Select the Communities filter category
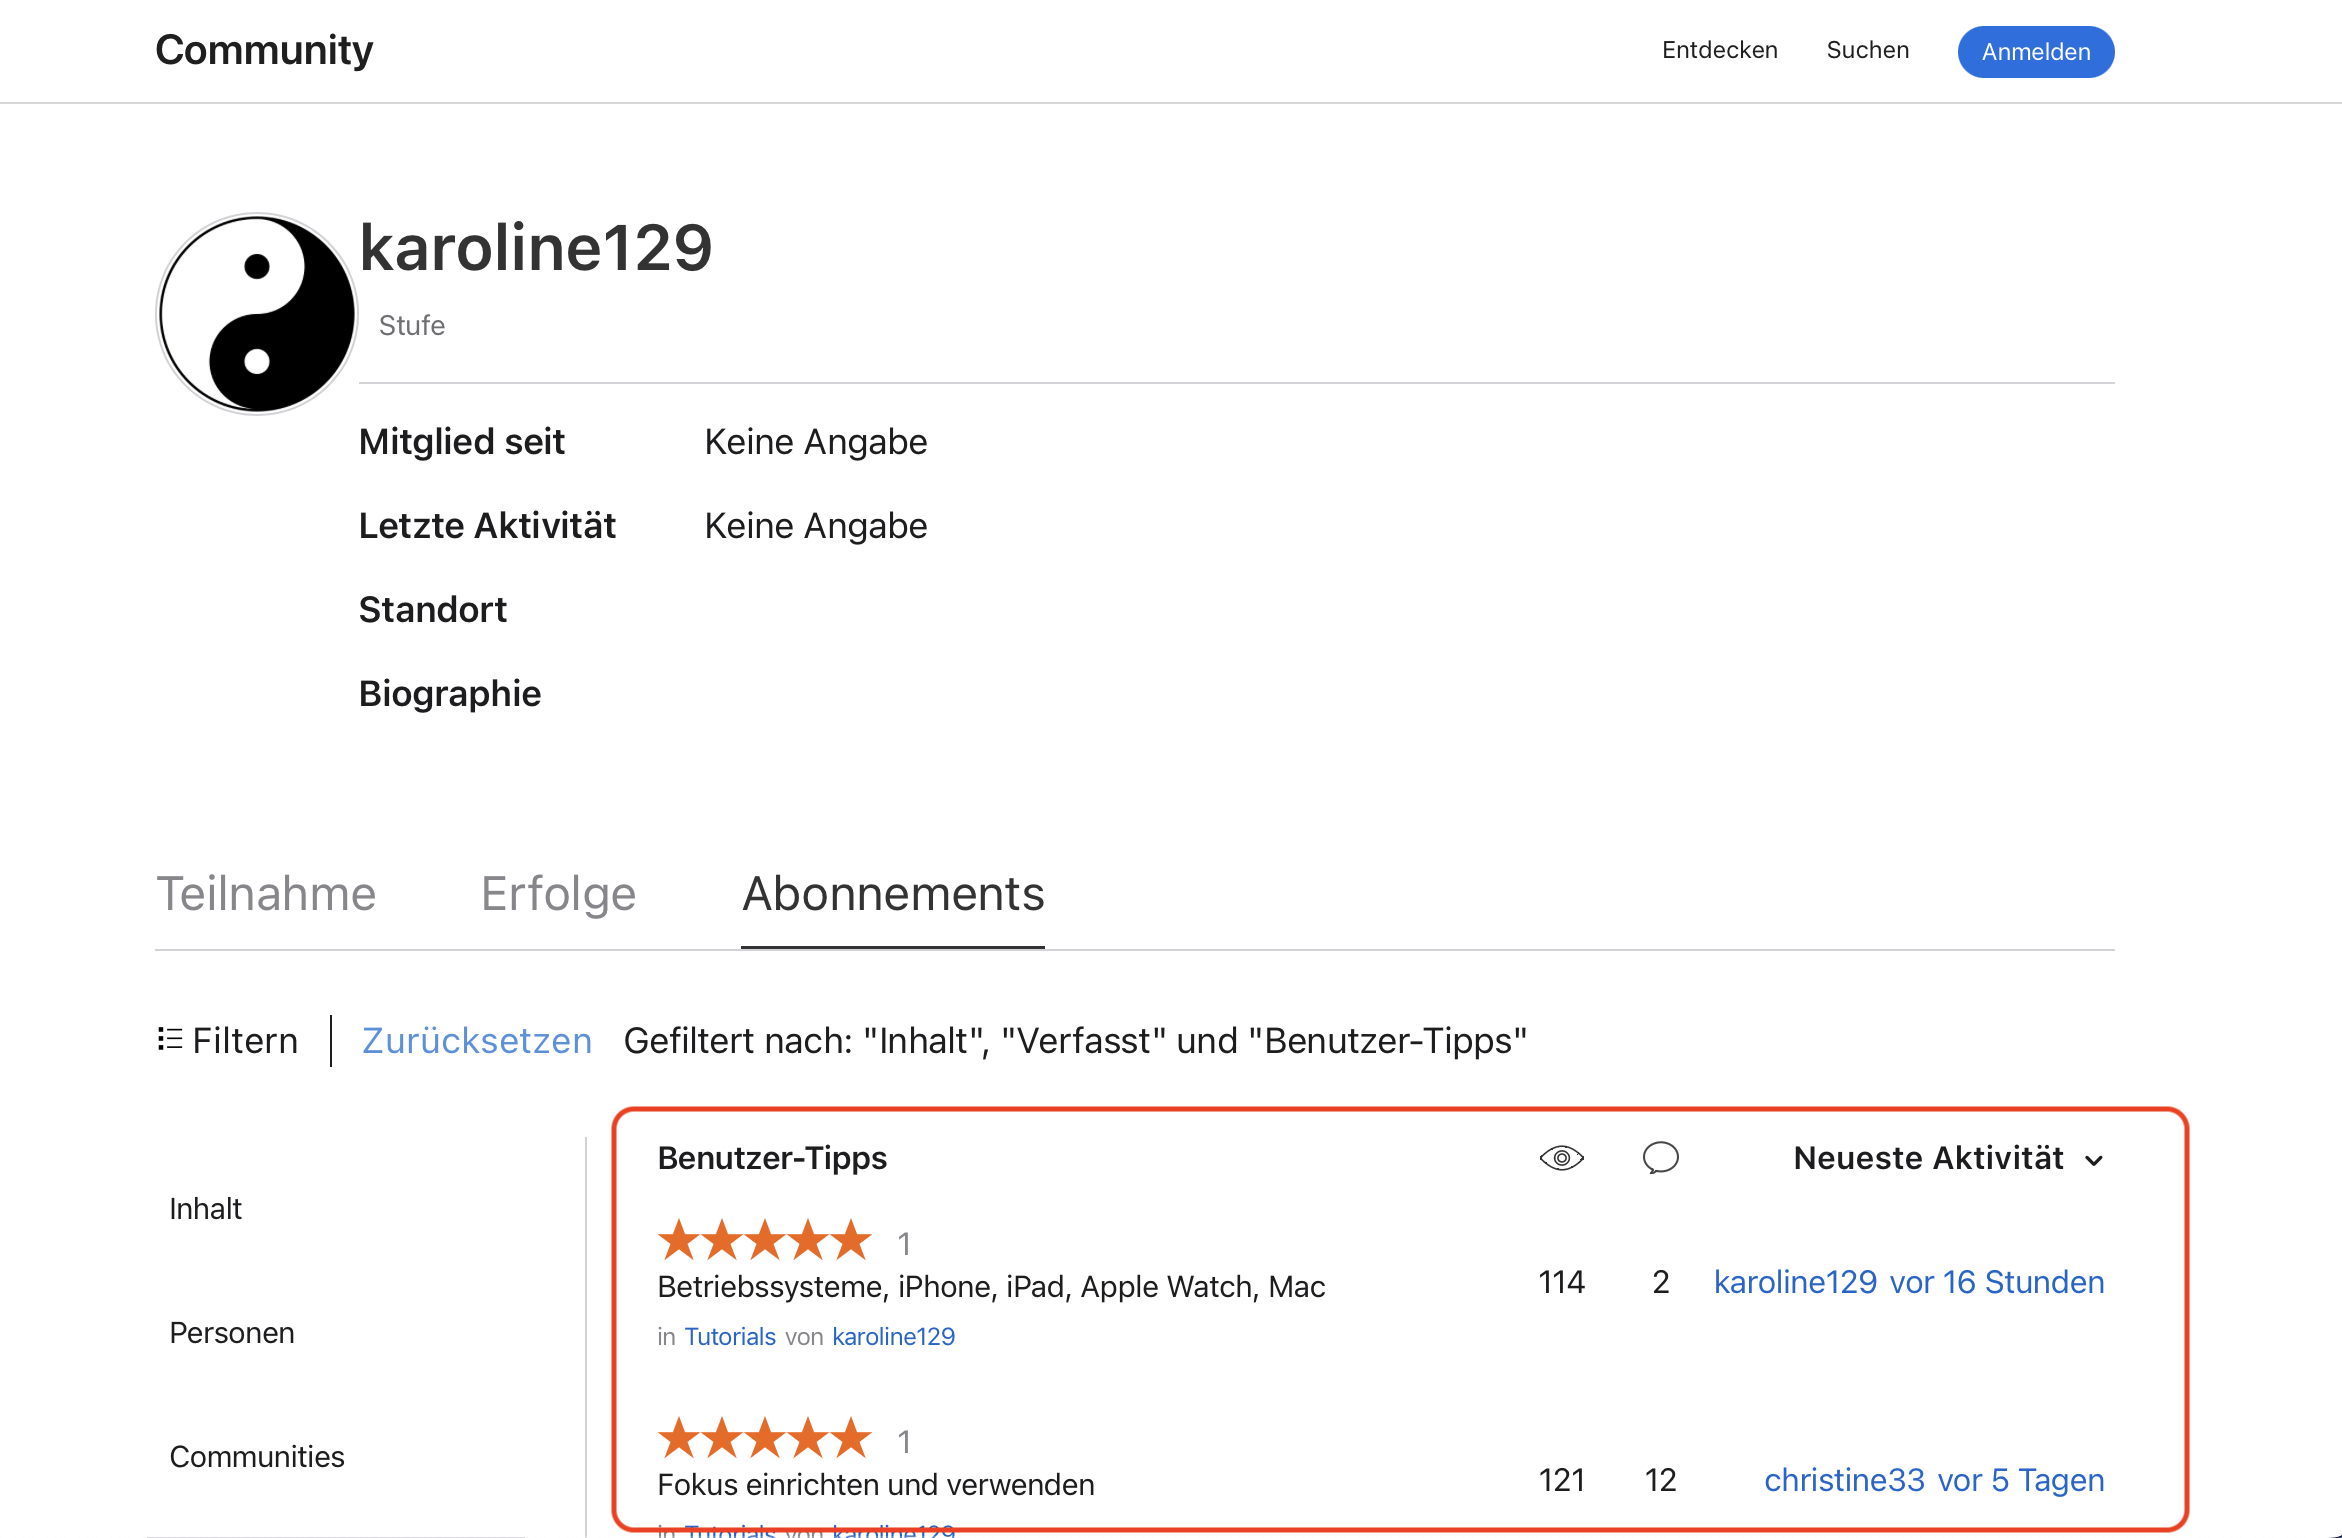 coord(256,1456)
